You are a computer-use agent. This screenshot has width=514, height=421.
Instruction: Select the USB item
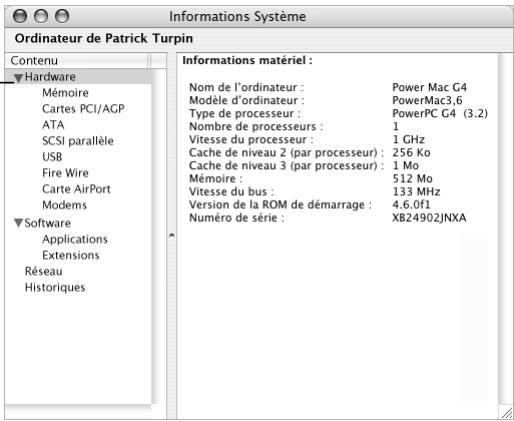point(52,157)
